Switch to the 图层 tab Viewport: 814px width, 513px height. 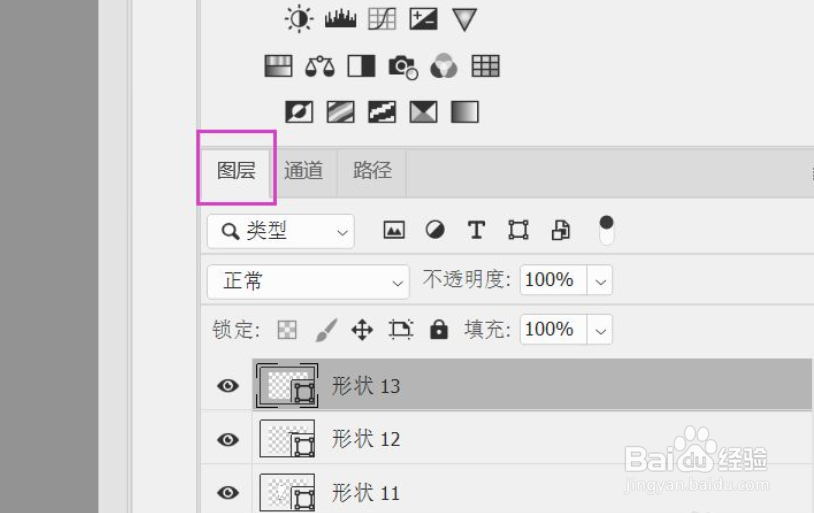tap(236, 171)
